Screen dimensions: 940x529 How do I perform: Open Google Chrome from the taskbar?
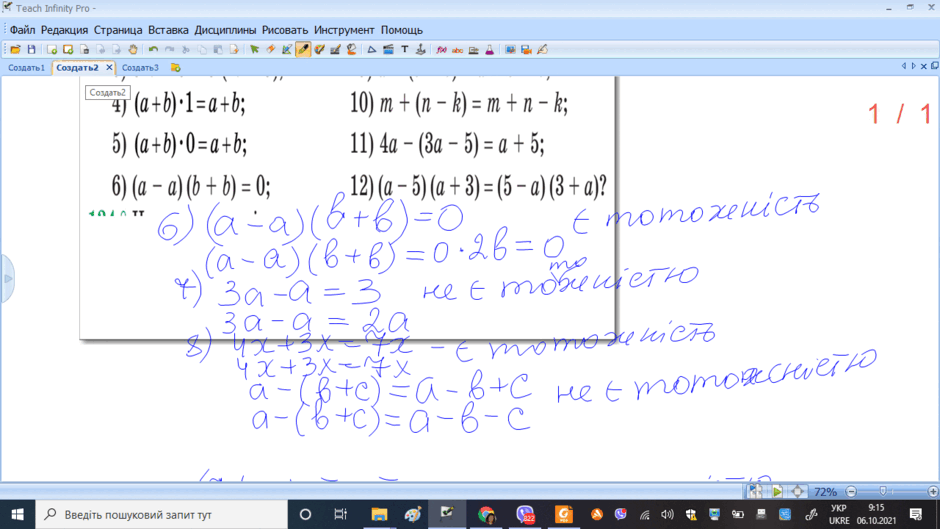487,515
